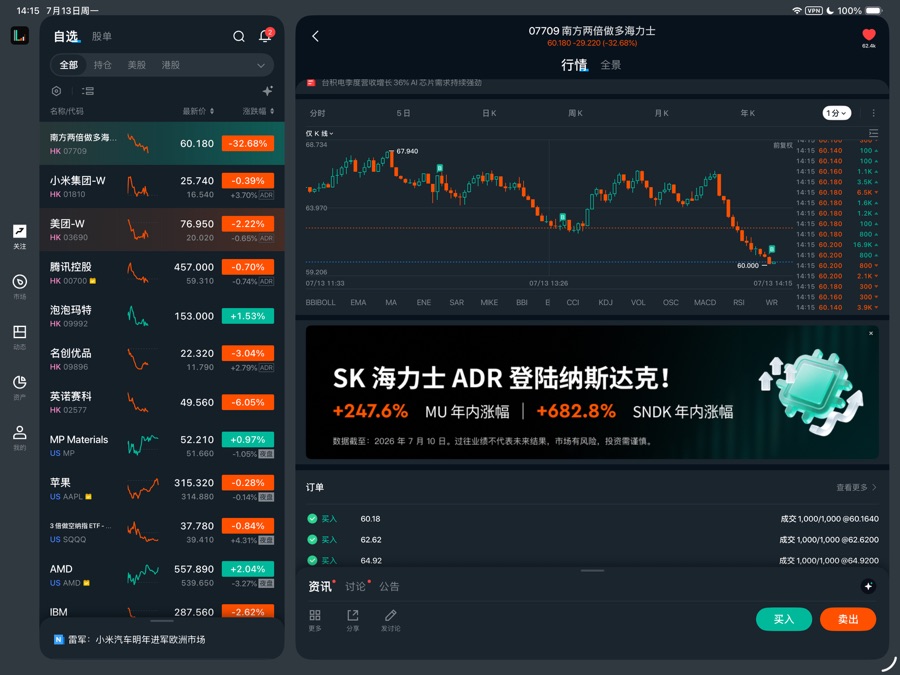Viewport: 900px width, 675px height.
Task: Open the 公告 tab
Action: [x=389, y=586]
